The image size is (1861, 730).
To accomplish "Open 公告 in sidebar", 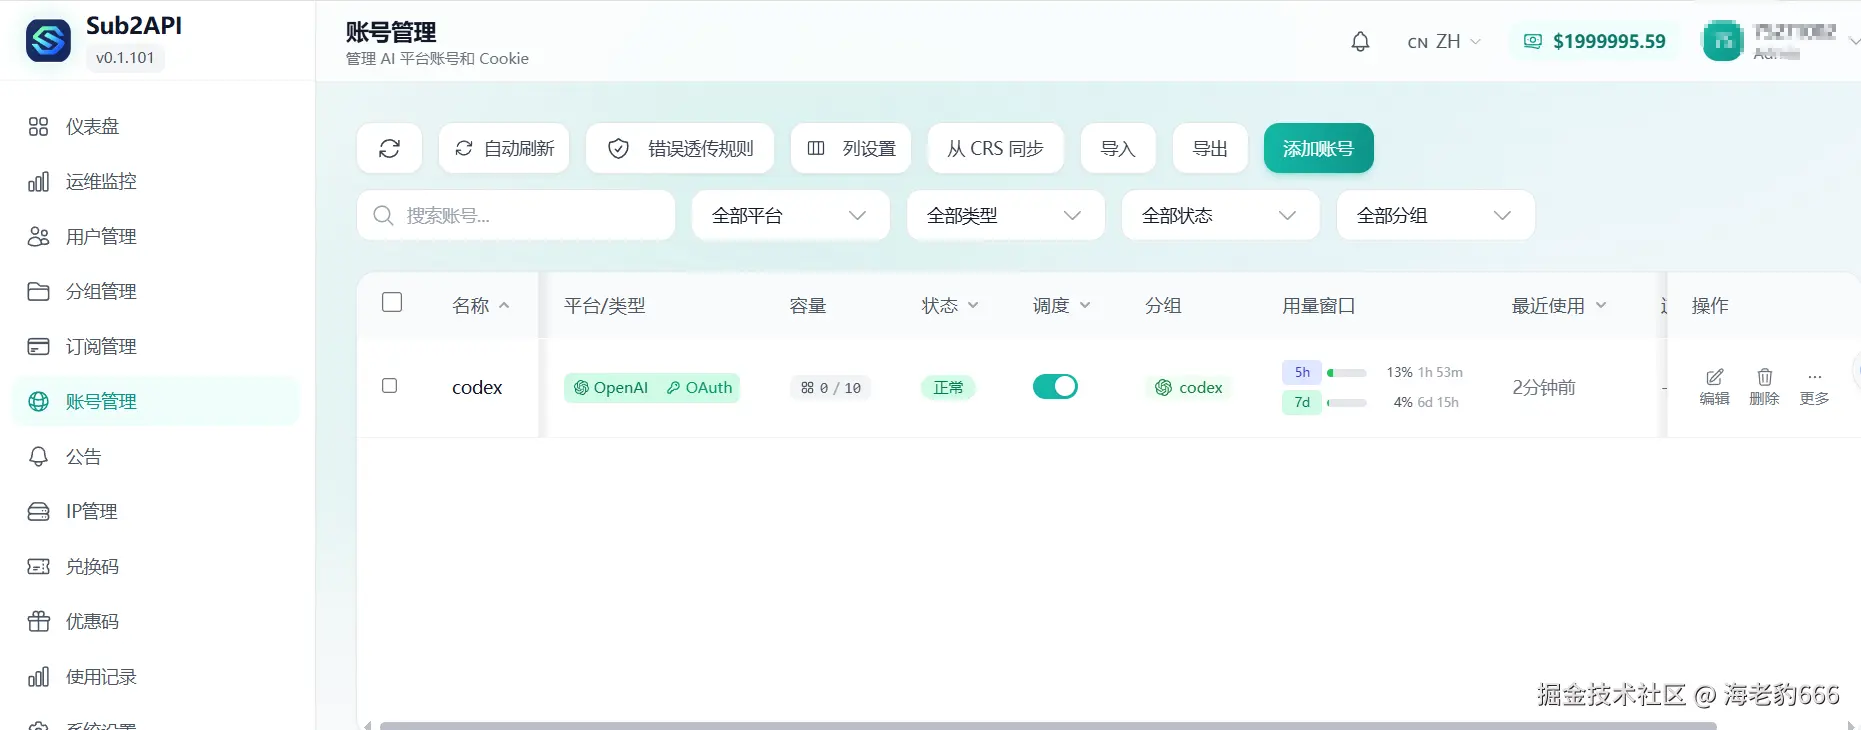I will [x=155, y=457].
